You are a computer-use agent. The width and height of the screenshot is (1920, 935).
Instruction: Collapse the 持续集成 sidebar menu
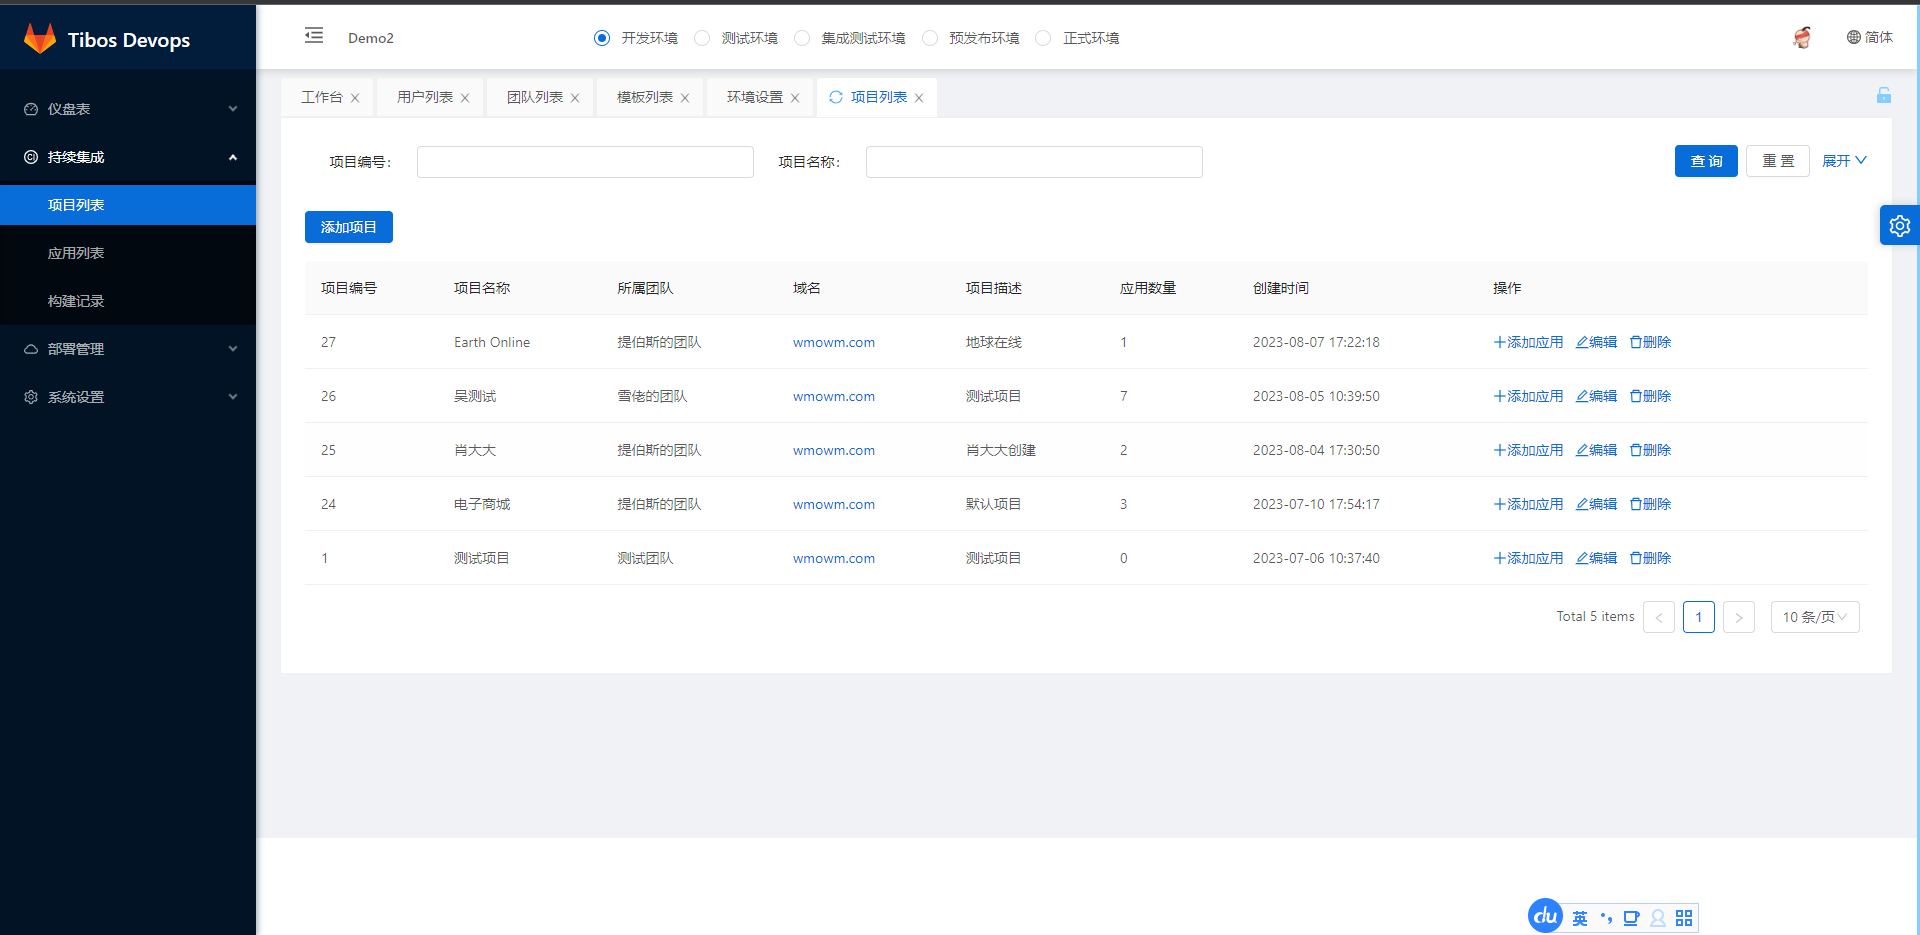[x=128, y=157]
